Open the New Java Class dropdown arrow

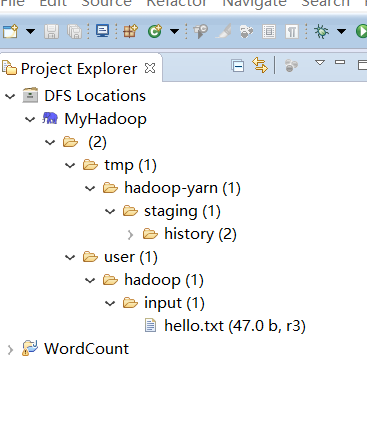coord(174,32)
